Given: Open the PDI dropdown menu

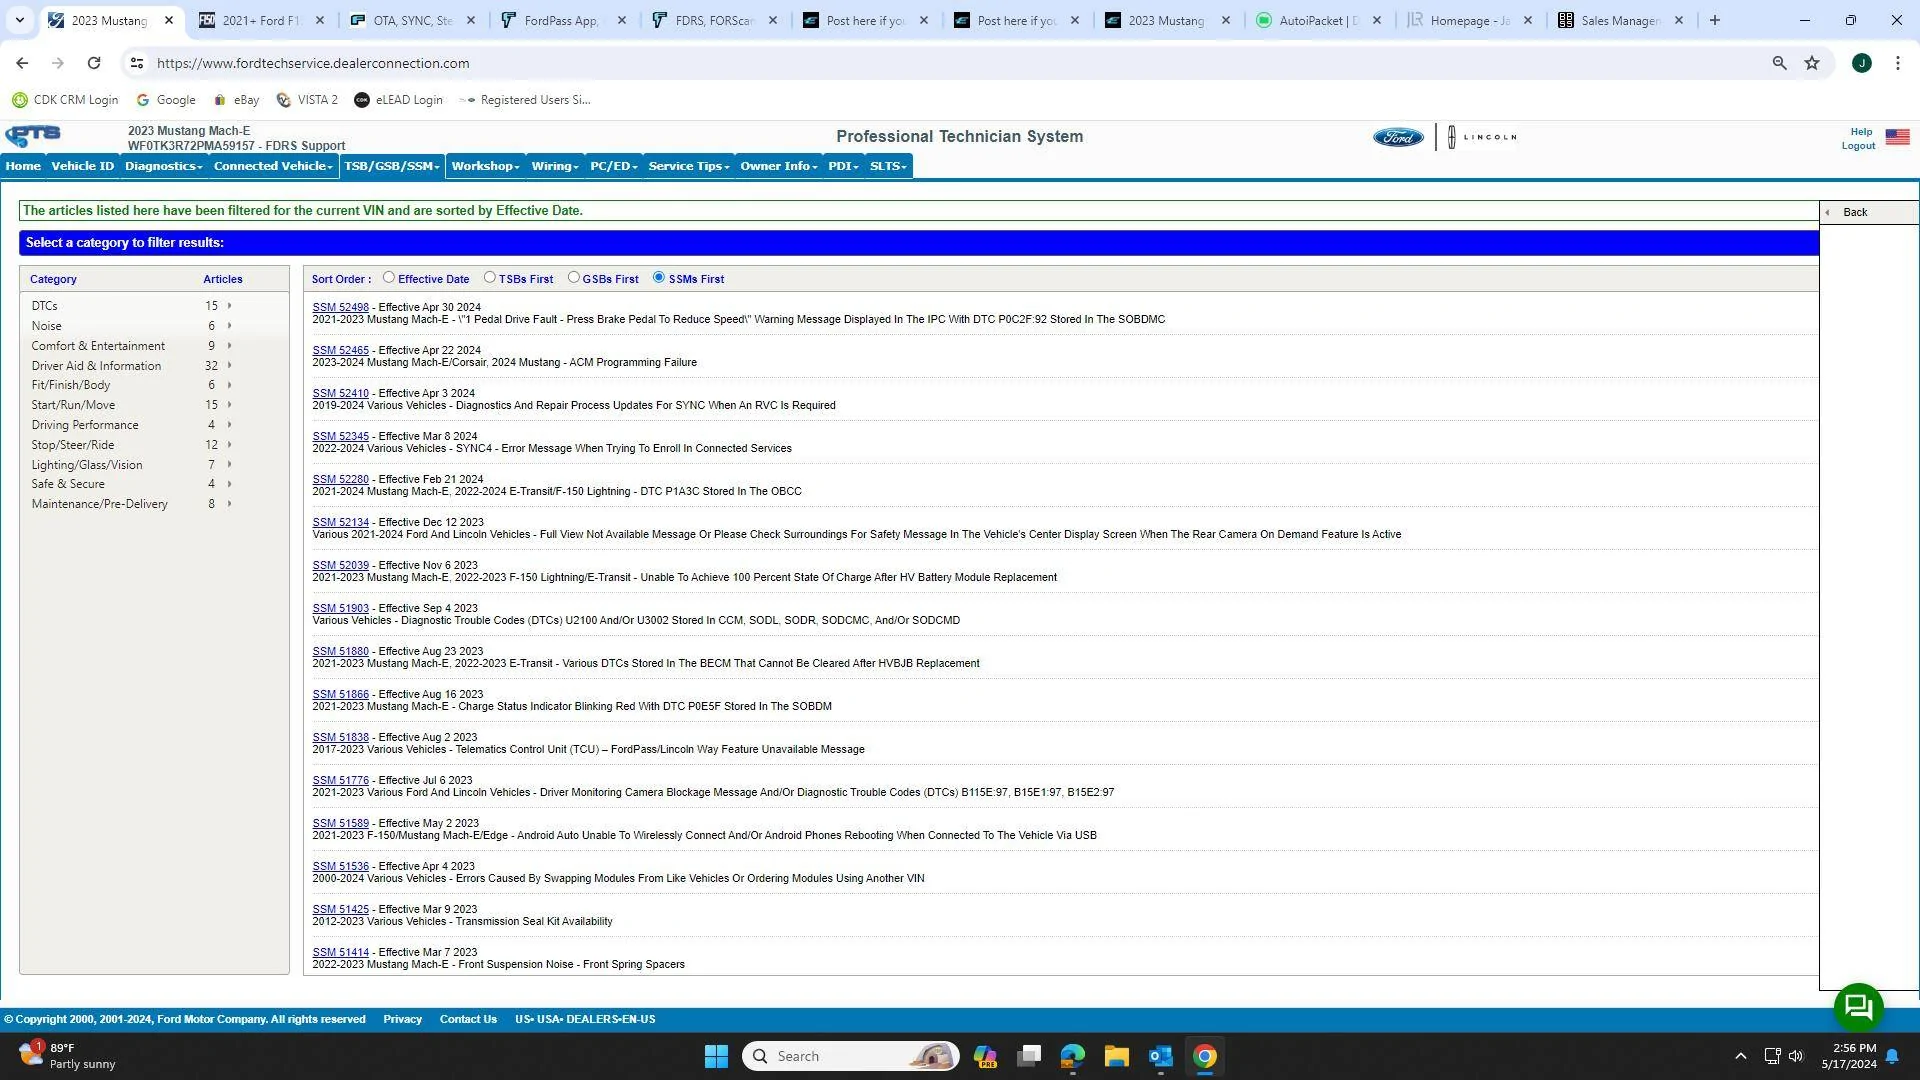Looking at the screenshot, I should [x=843, y=166].
